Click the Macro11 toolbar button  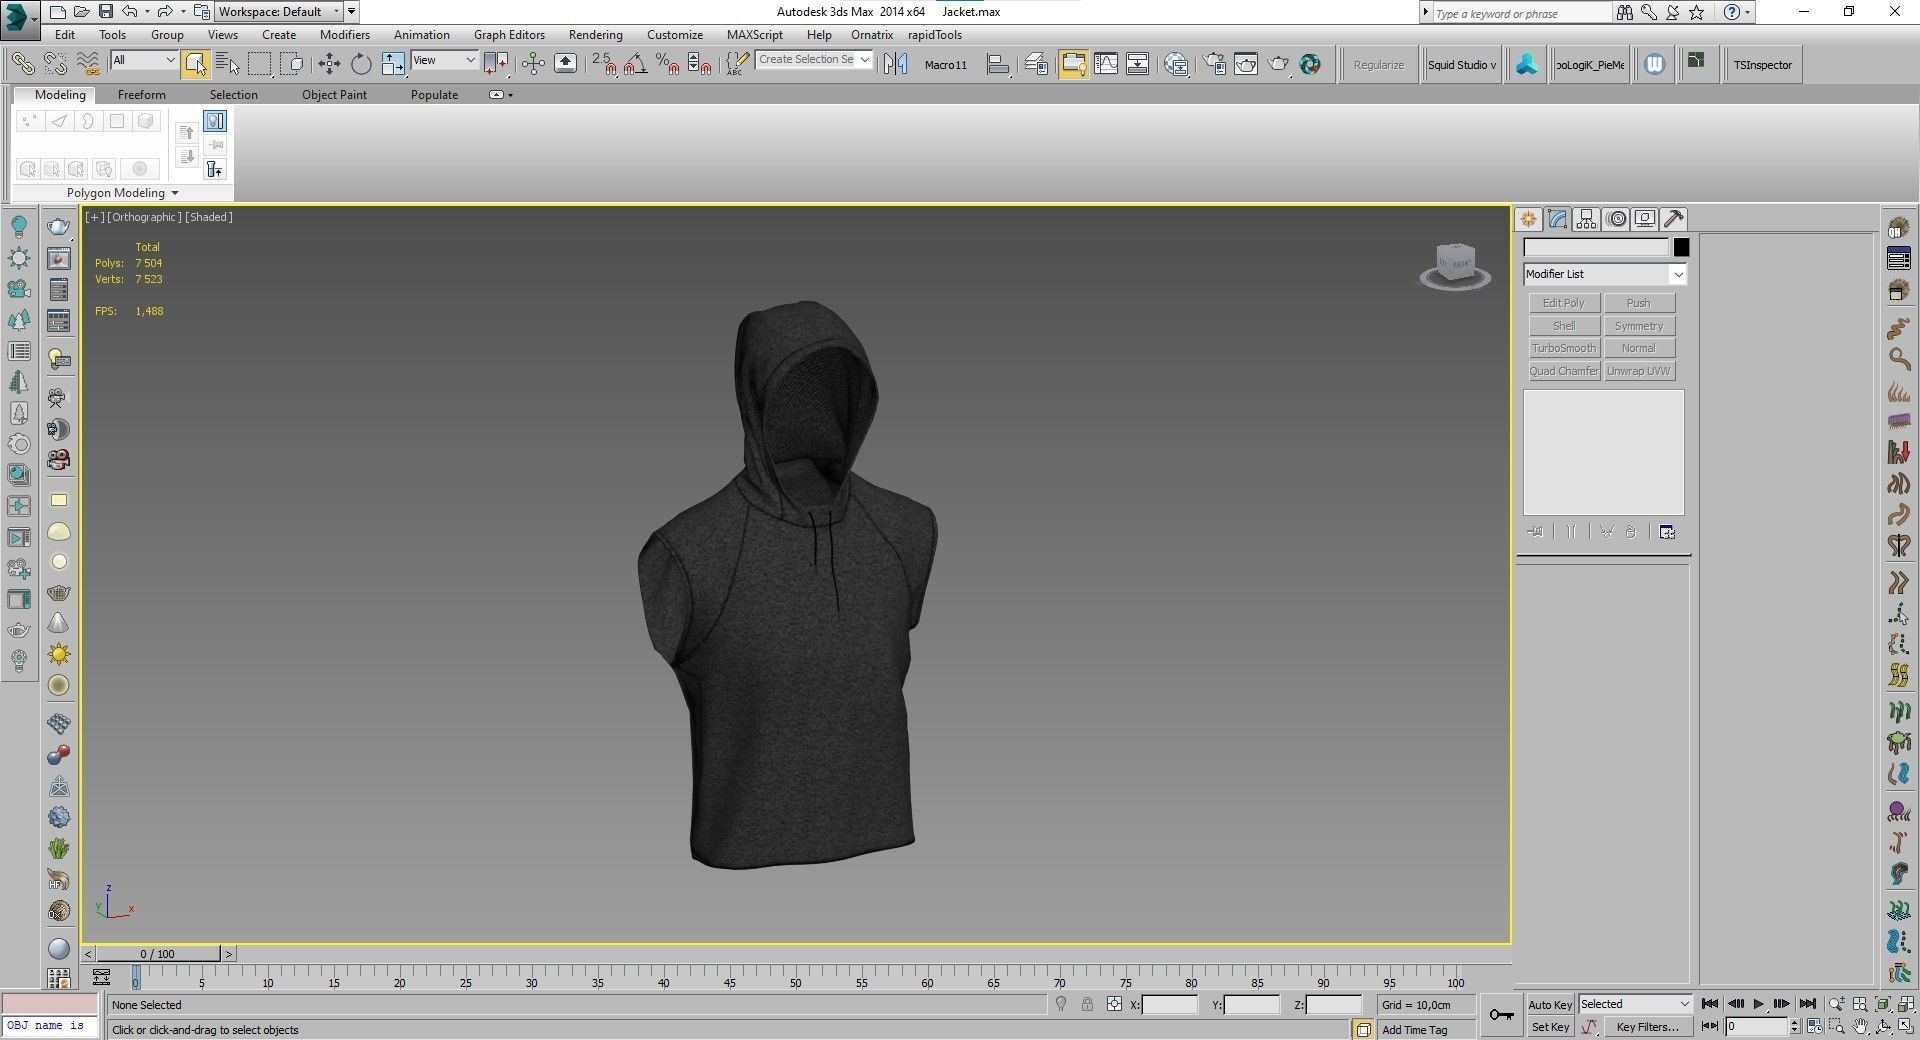coord(946,65)
